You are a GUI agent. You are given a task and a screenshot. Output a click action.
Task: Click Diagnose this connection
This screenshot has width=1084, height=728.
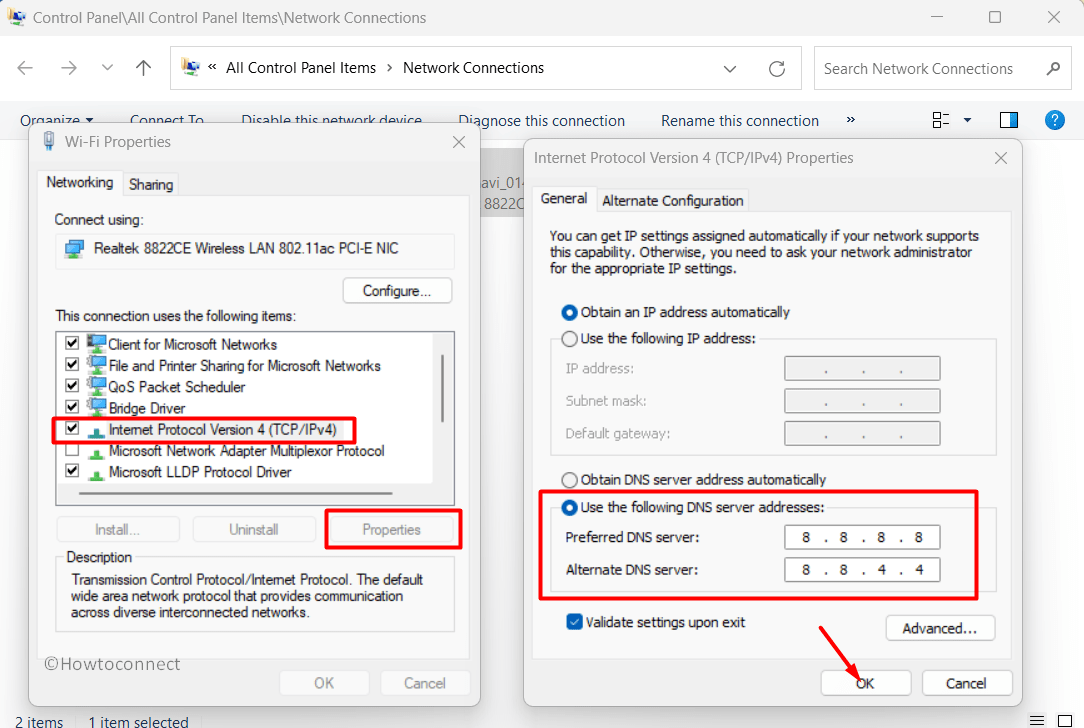click(x=541, y=121)
